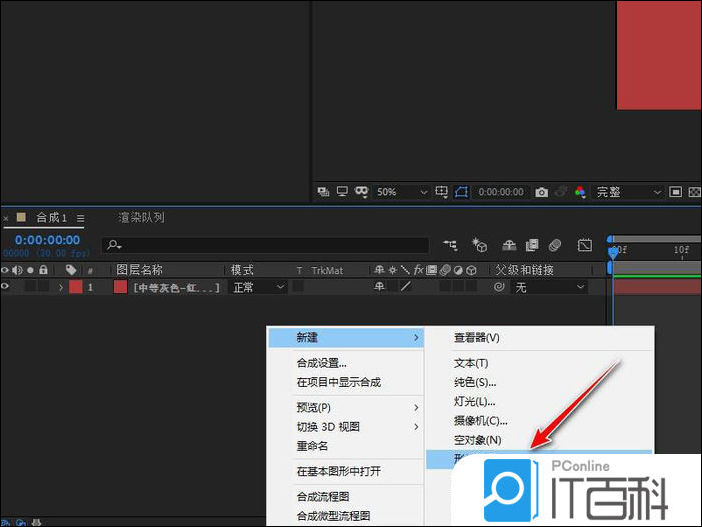The width and height of the screenshot is (702, 527).
Task: Select the 中等灰色-红 layer name
Action: [x=177, y=287]
